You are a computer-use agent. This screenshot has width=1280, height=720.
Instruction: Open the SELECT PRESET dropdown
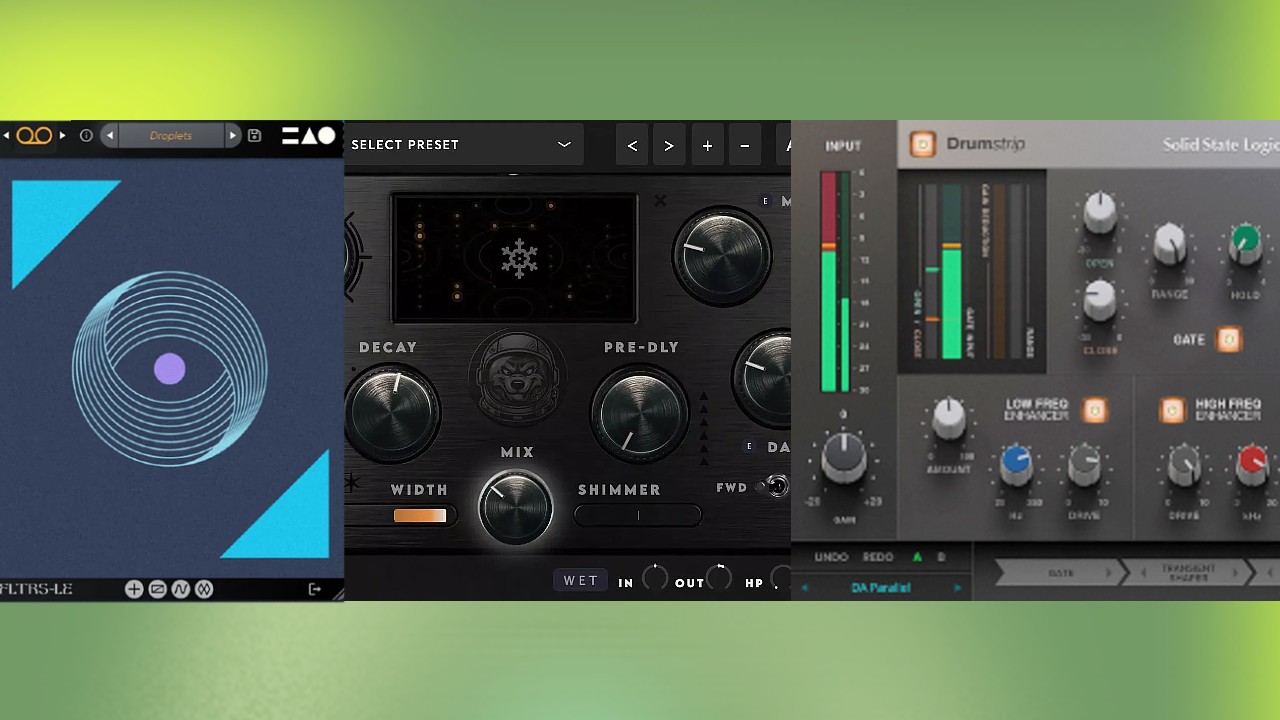point(464,145)
